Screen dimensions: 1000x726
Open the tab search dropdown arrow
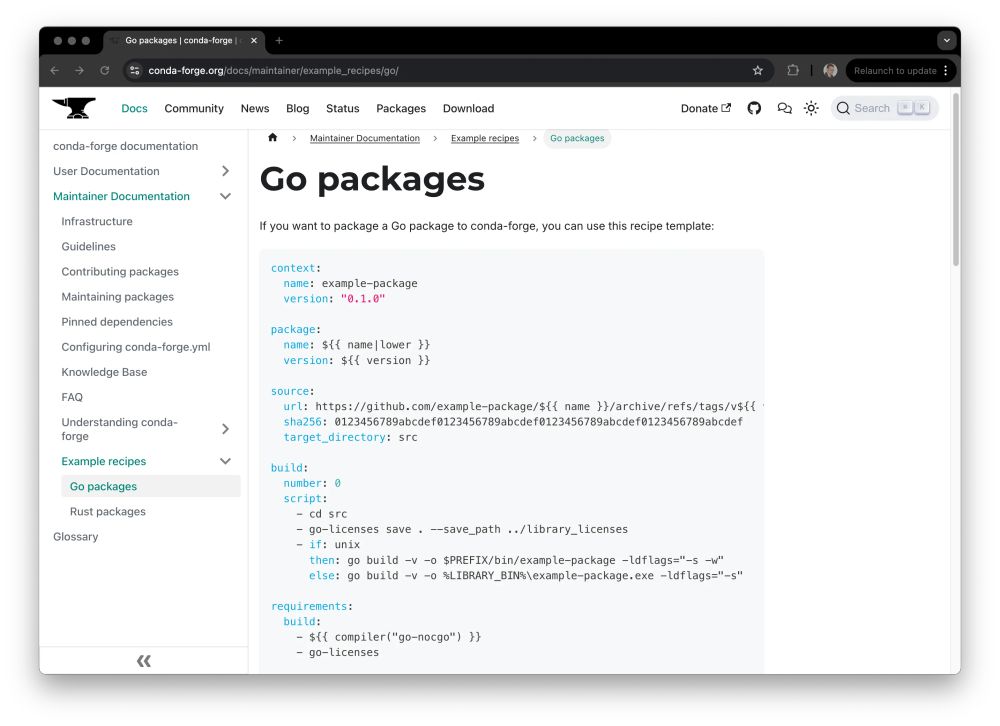coord(946,40)
